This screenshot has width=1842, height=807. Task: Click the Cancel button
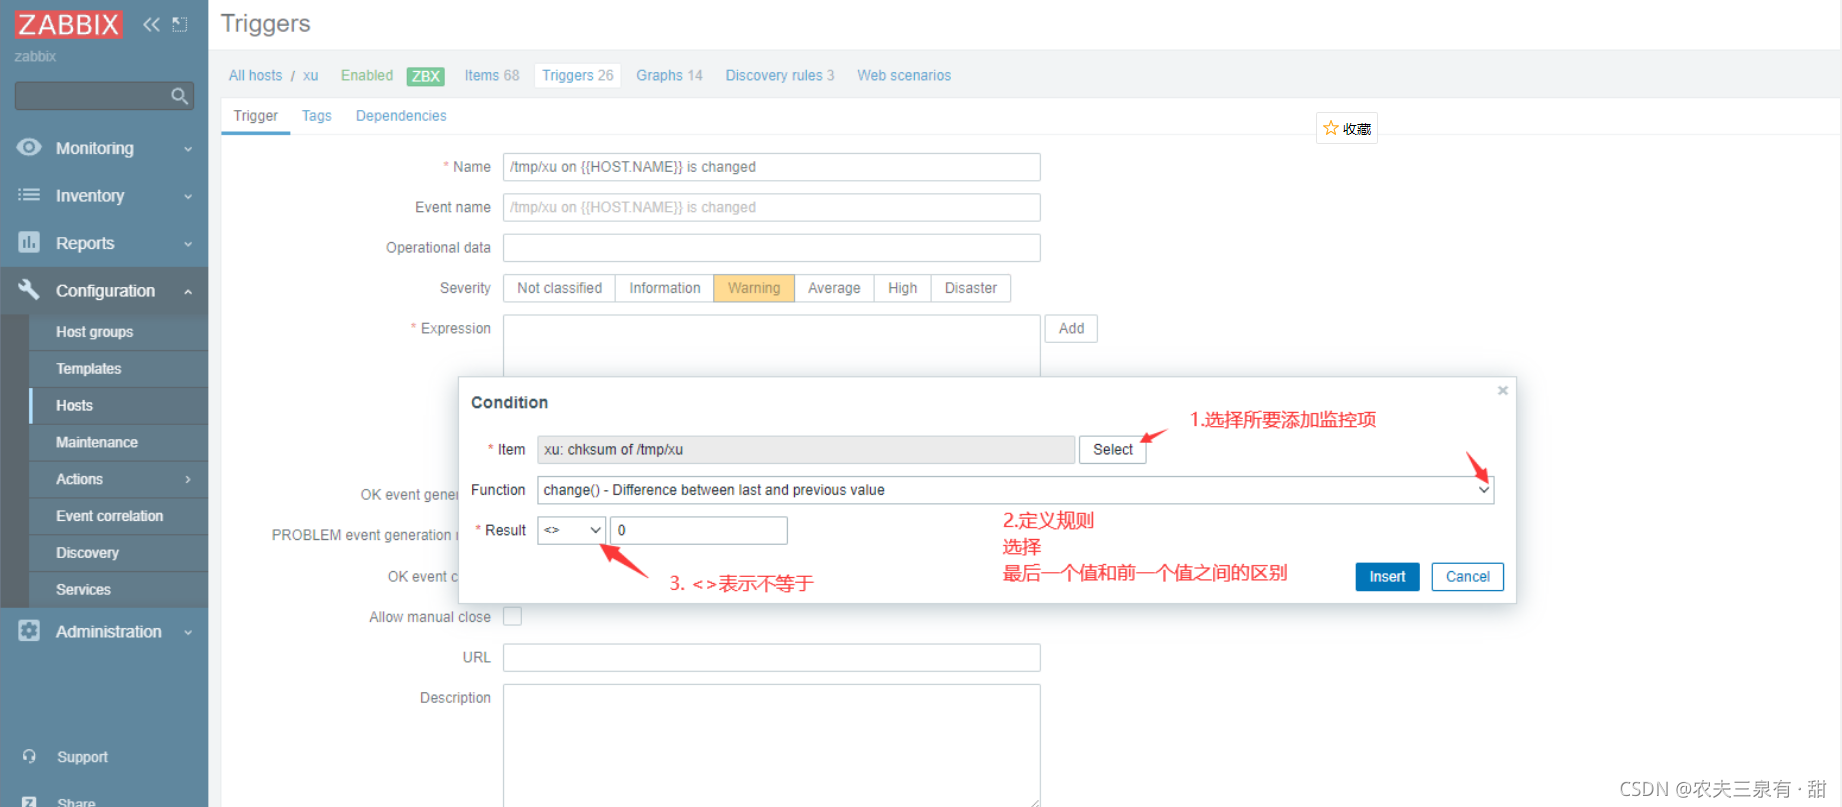[x=1467, y=577]
